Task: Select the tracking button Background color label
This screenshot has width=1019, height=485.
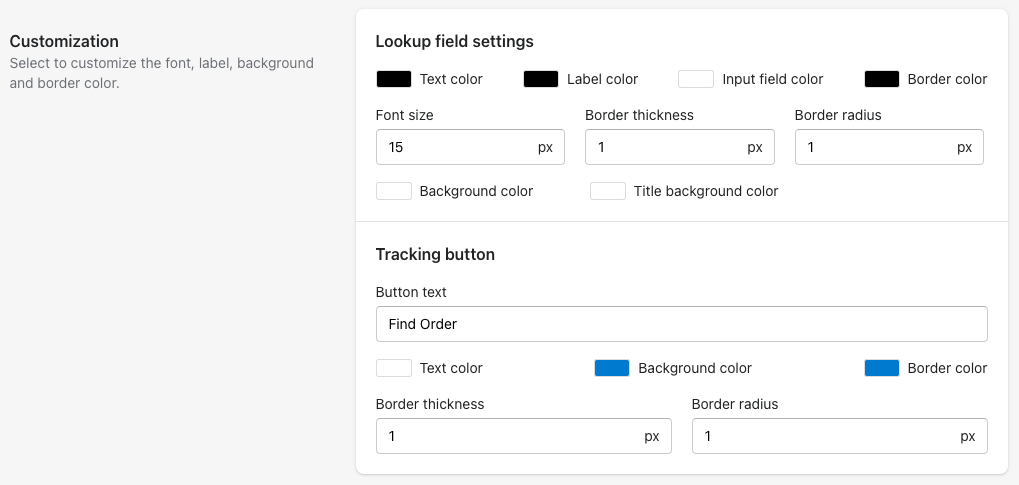Action: coord(695,368)
